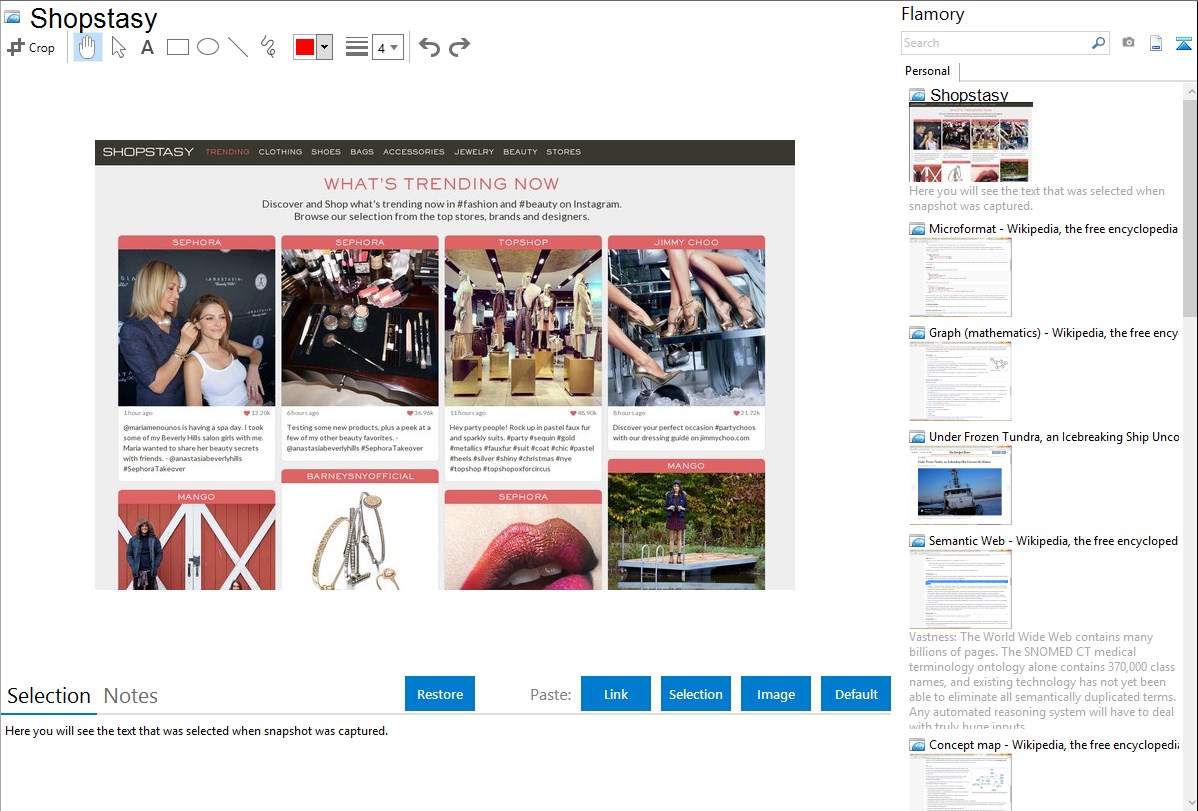Undo the last annotation
Screen dimensions: 1198x811
(x=429, y=47)
